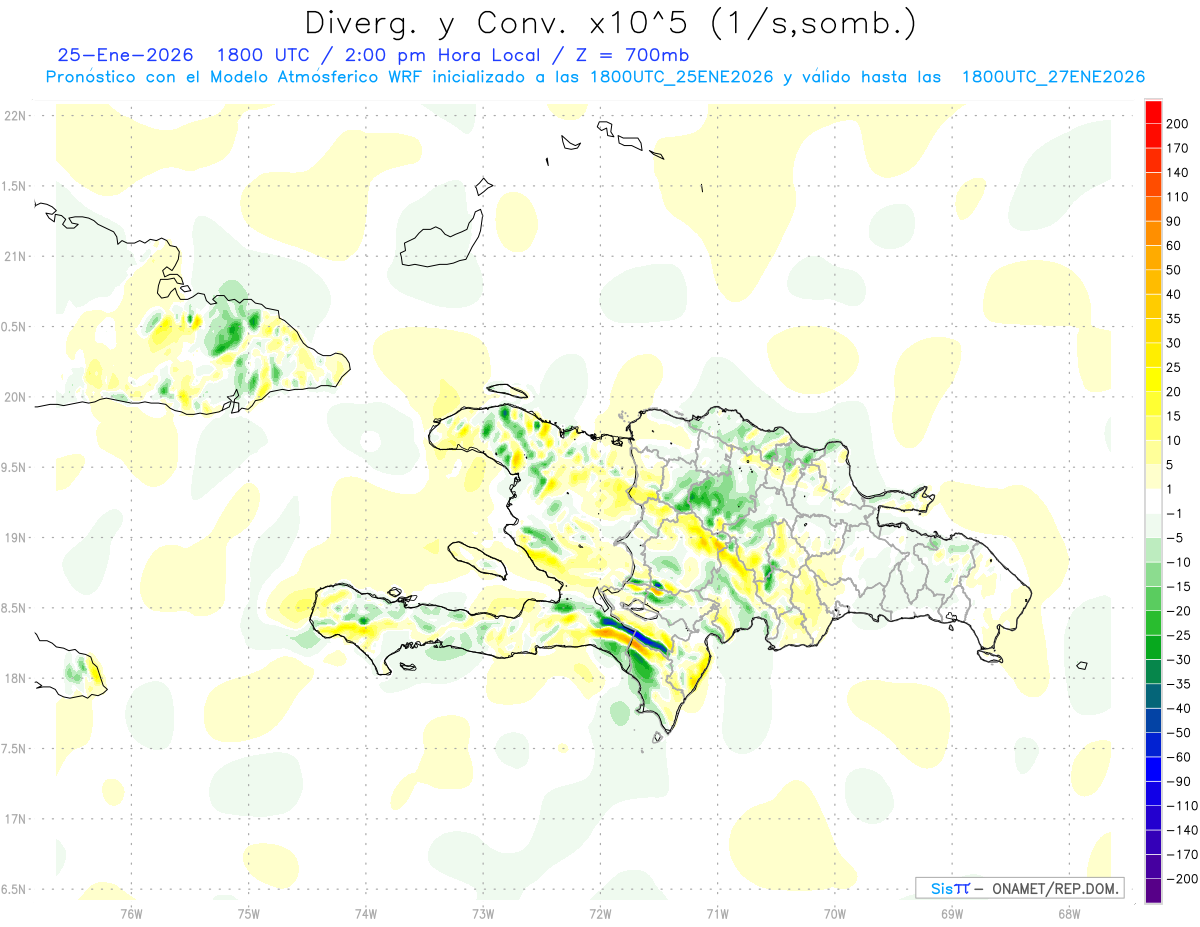Click Gonâve Island in the Gulf
This screenshot has height=927, width=1200.
[475, 560]
